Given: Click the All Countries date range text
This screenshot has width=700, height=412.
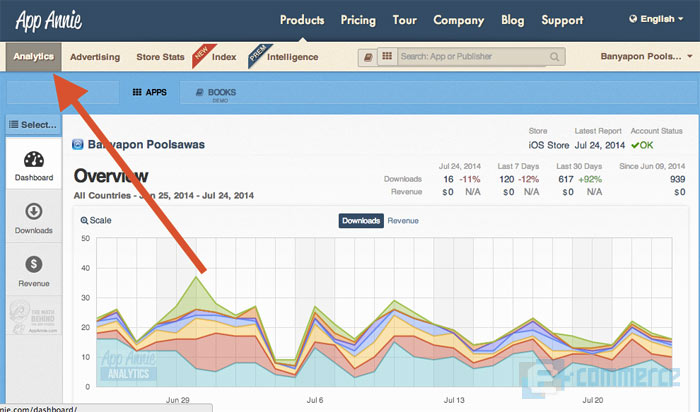Looking at the screenshot, I should coord(164,196).
